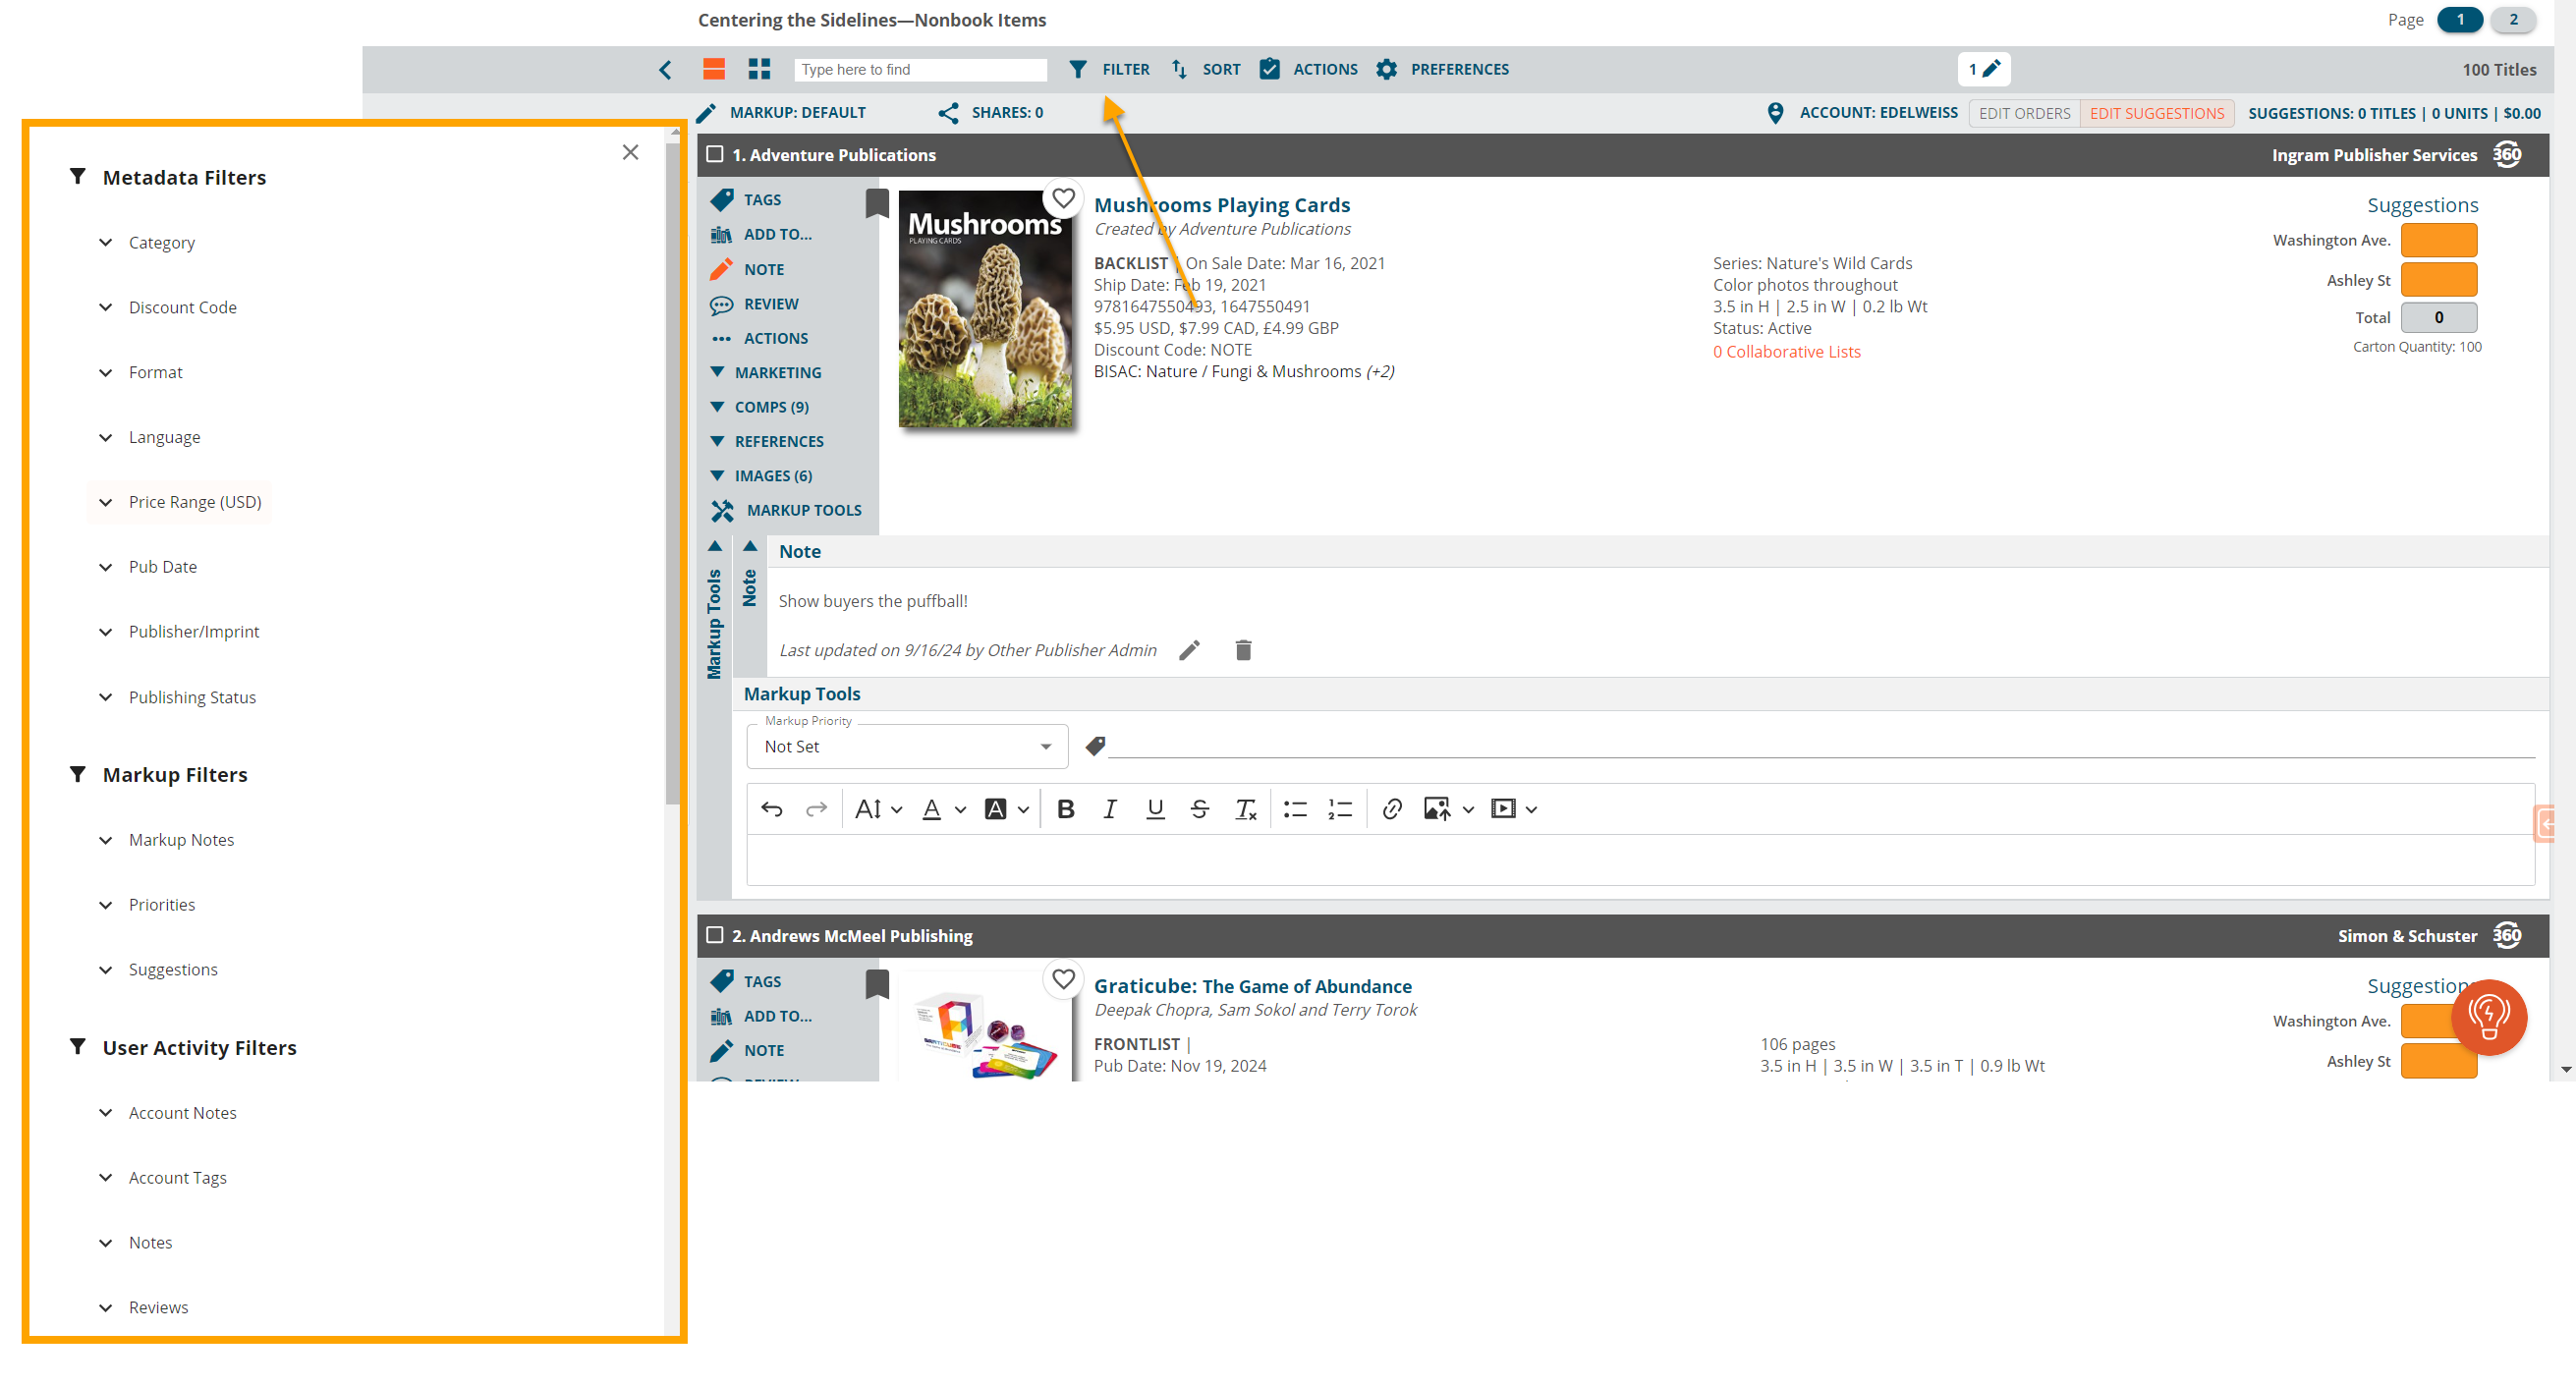2576x1386 pixels.
Task: Delete the note with trash icon
Action: pos(1243,651)
